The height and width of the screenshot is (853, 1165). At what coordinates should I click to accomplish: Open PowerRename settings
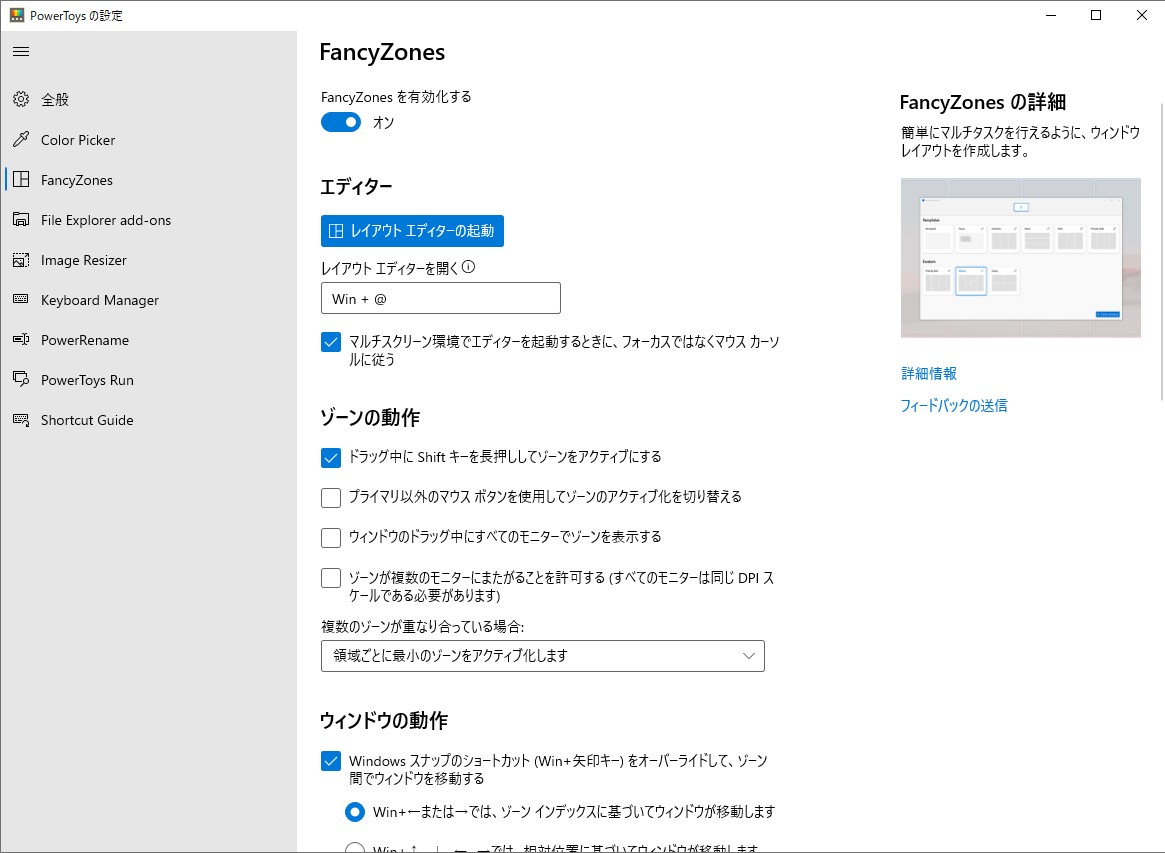point(83,340)
